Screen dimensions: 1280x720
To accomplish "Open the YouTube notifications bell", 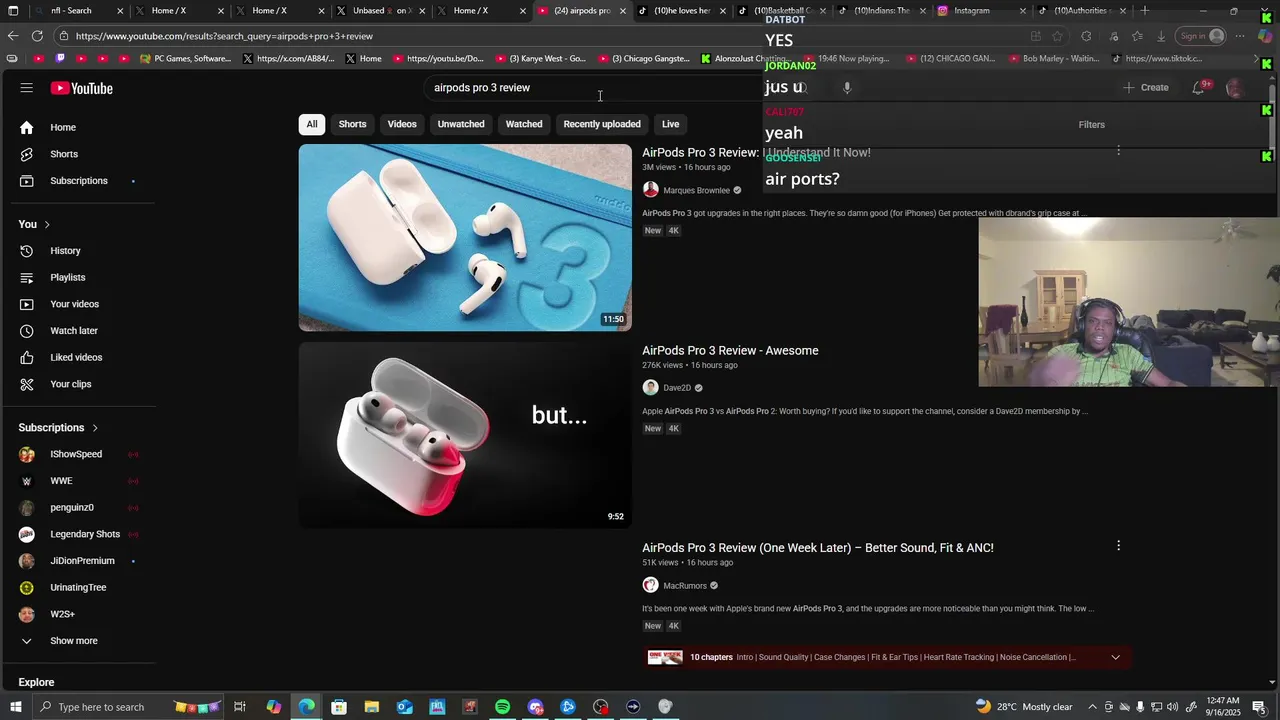I will coord(1199,88).
